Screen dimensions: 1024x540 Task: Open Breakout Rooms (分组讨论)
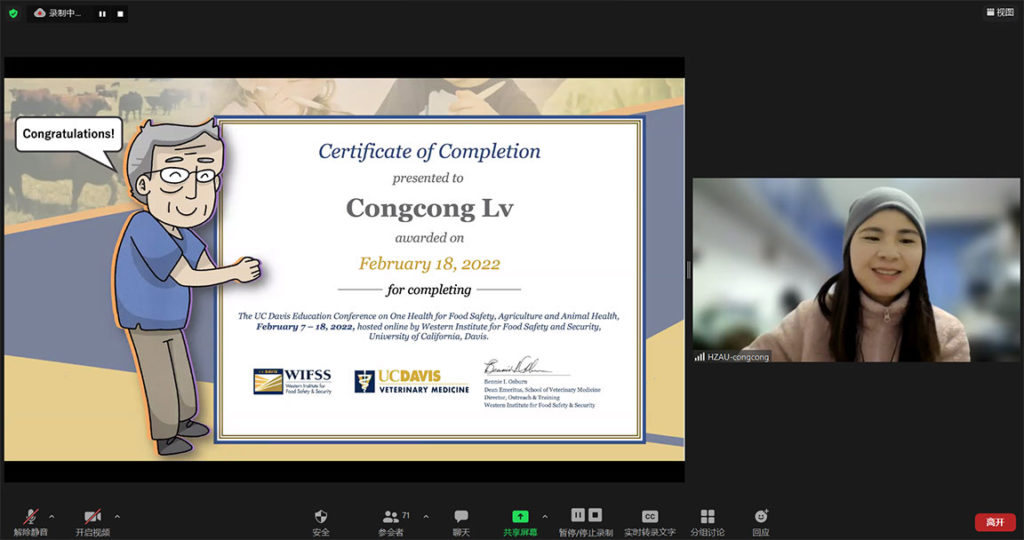[x=707, y=520]
